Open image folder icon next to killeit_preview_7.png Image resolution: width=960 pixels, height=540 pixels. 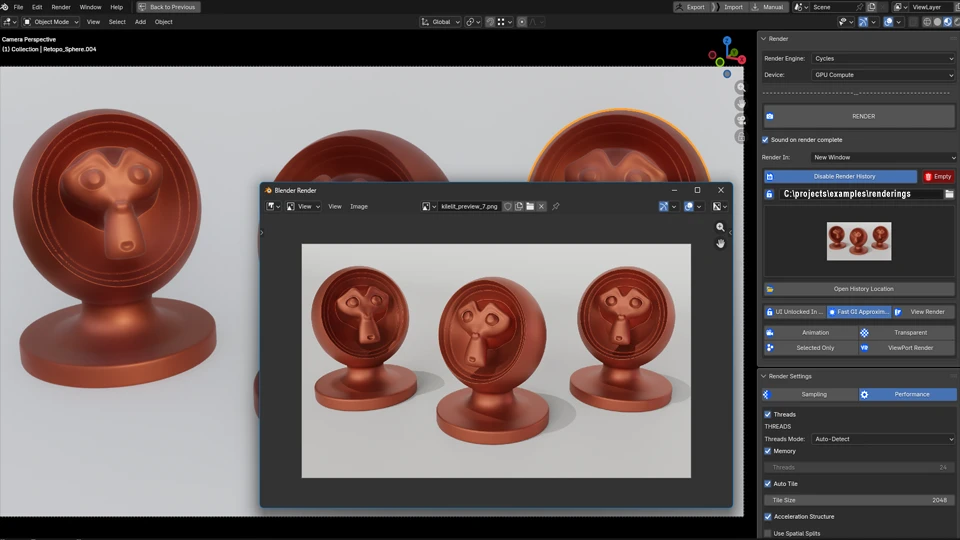[530, 206]
